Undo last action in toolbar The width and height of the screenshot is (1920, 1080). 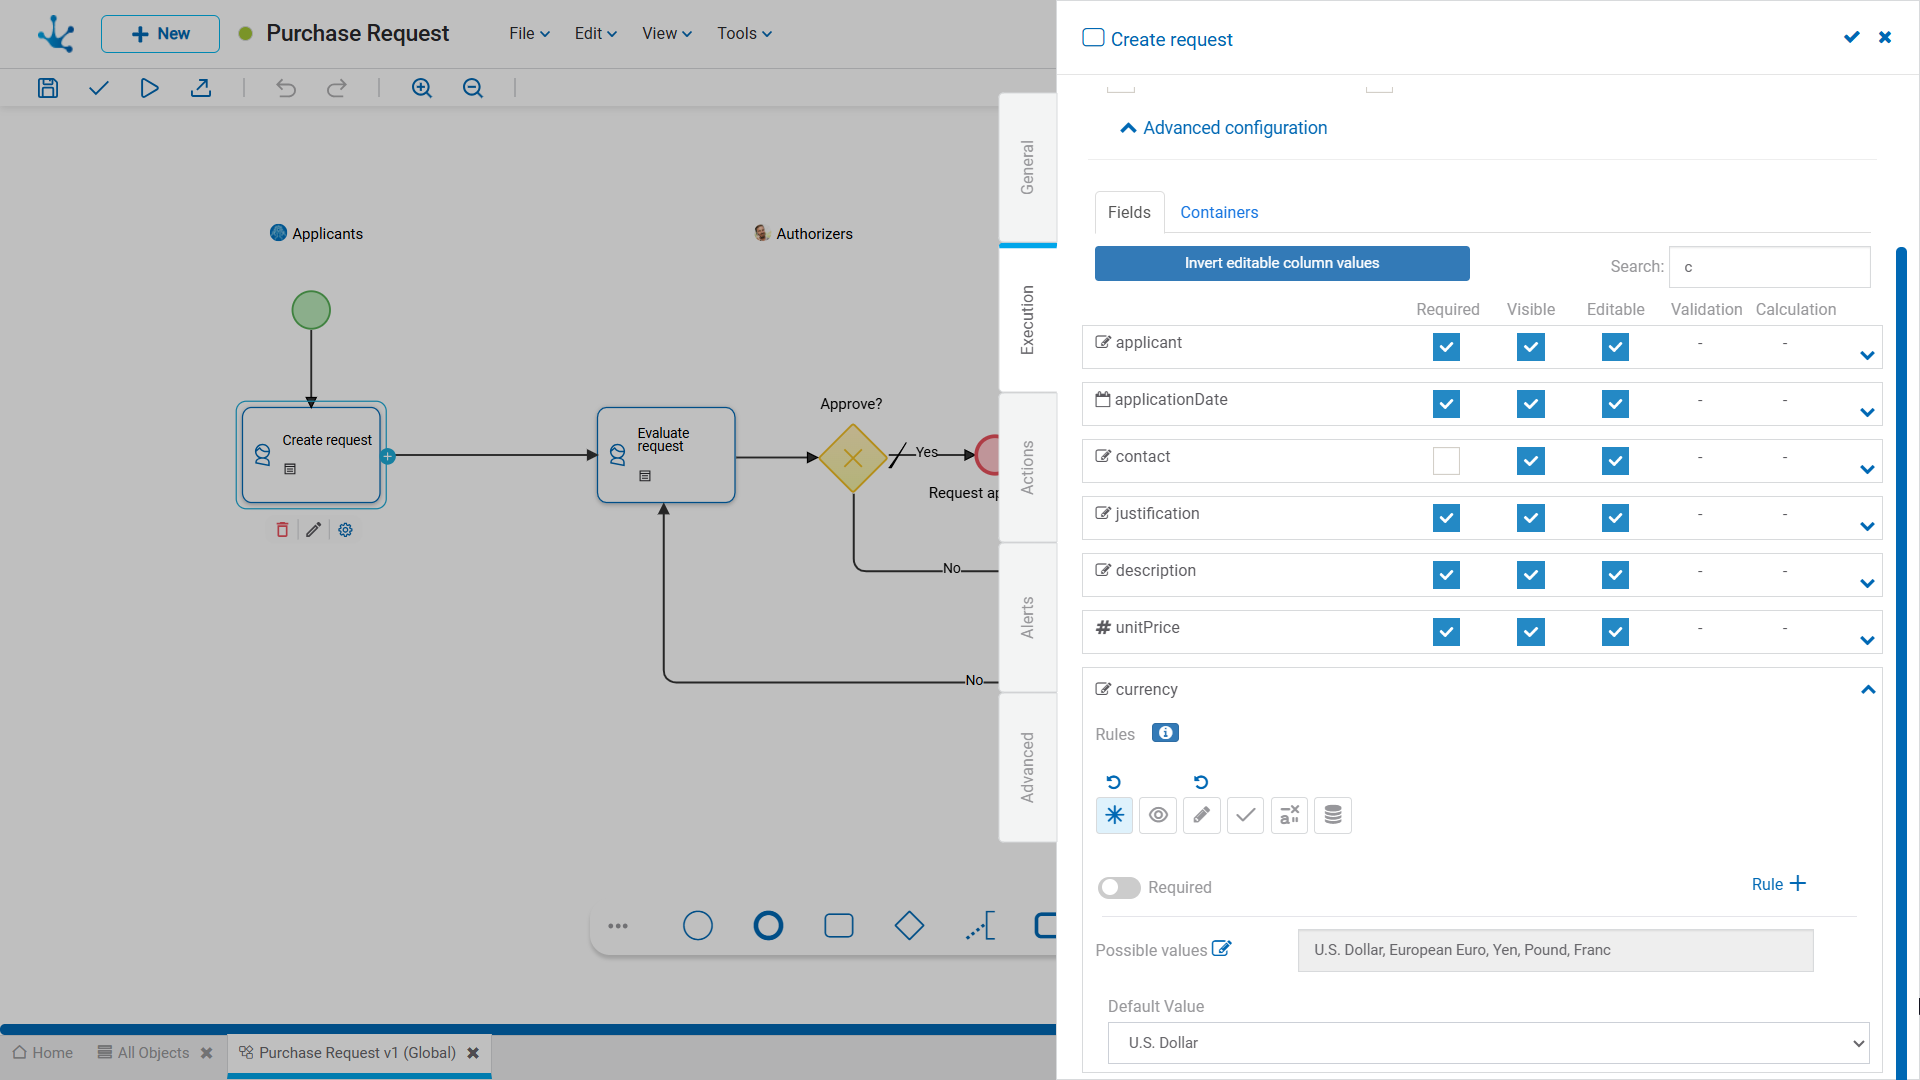click(x=286, y=88)
